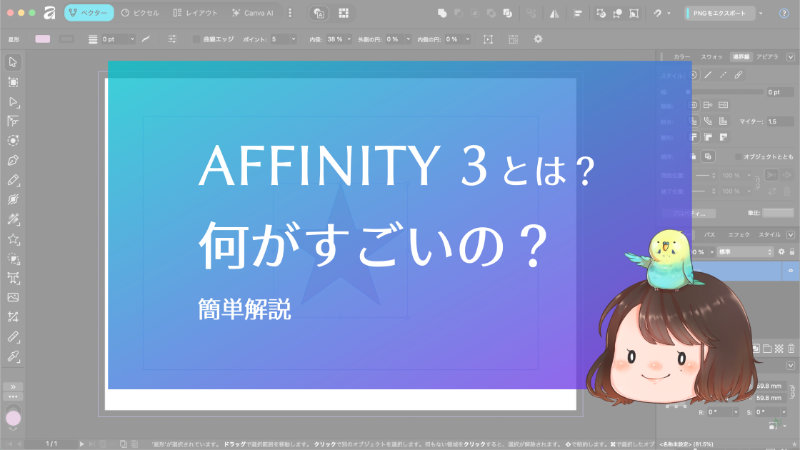Open the 外側の円 percentage dropdown
Viewport: 800px width, 450px height.
[x=408, y=39]
